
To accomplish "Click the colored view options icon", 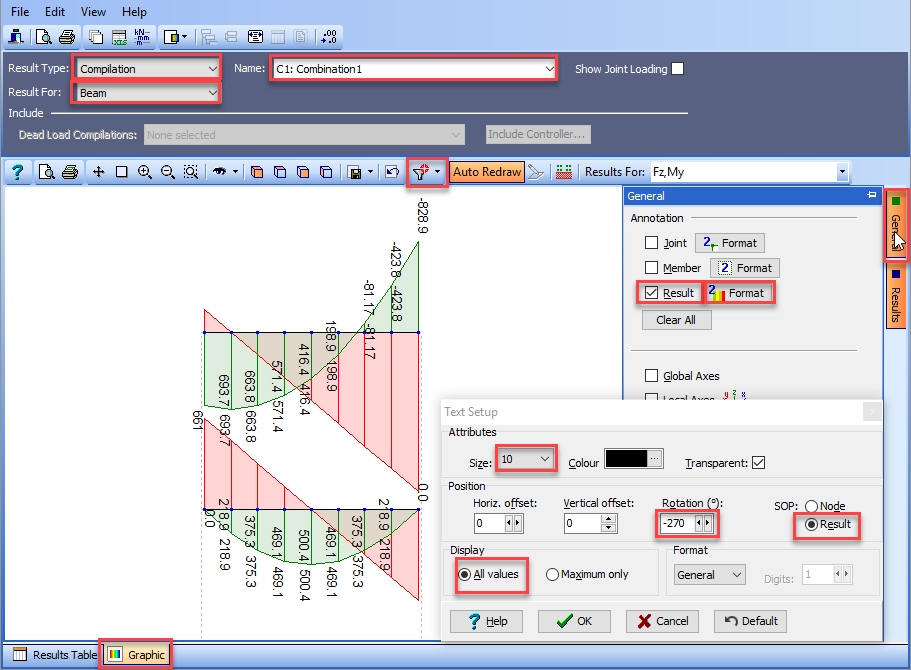I will coord(171,37).
